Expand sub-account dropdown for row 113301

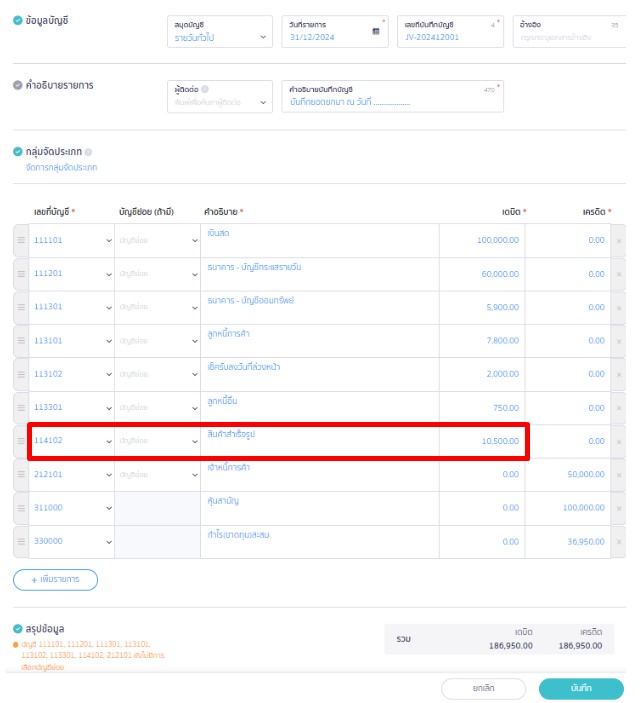[194, 408]
